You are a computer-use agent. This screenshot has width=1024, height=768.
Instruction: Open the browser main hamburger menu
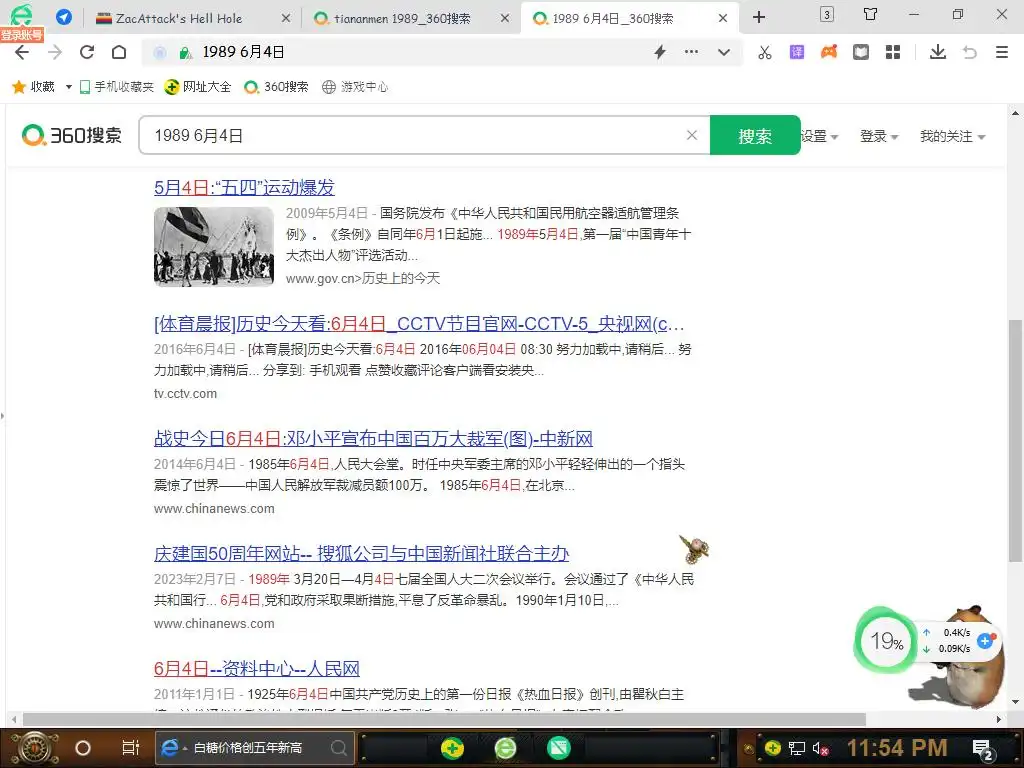point(1002,52)
